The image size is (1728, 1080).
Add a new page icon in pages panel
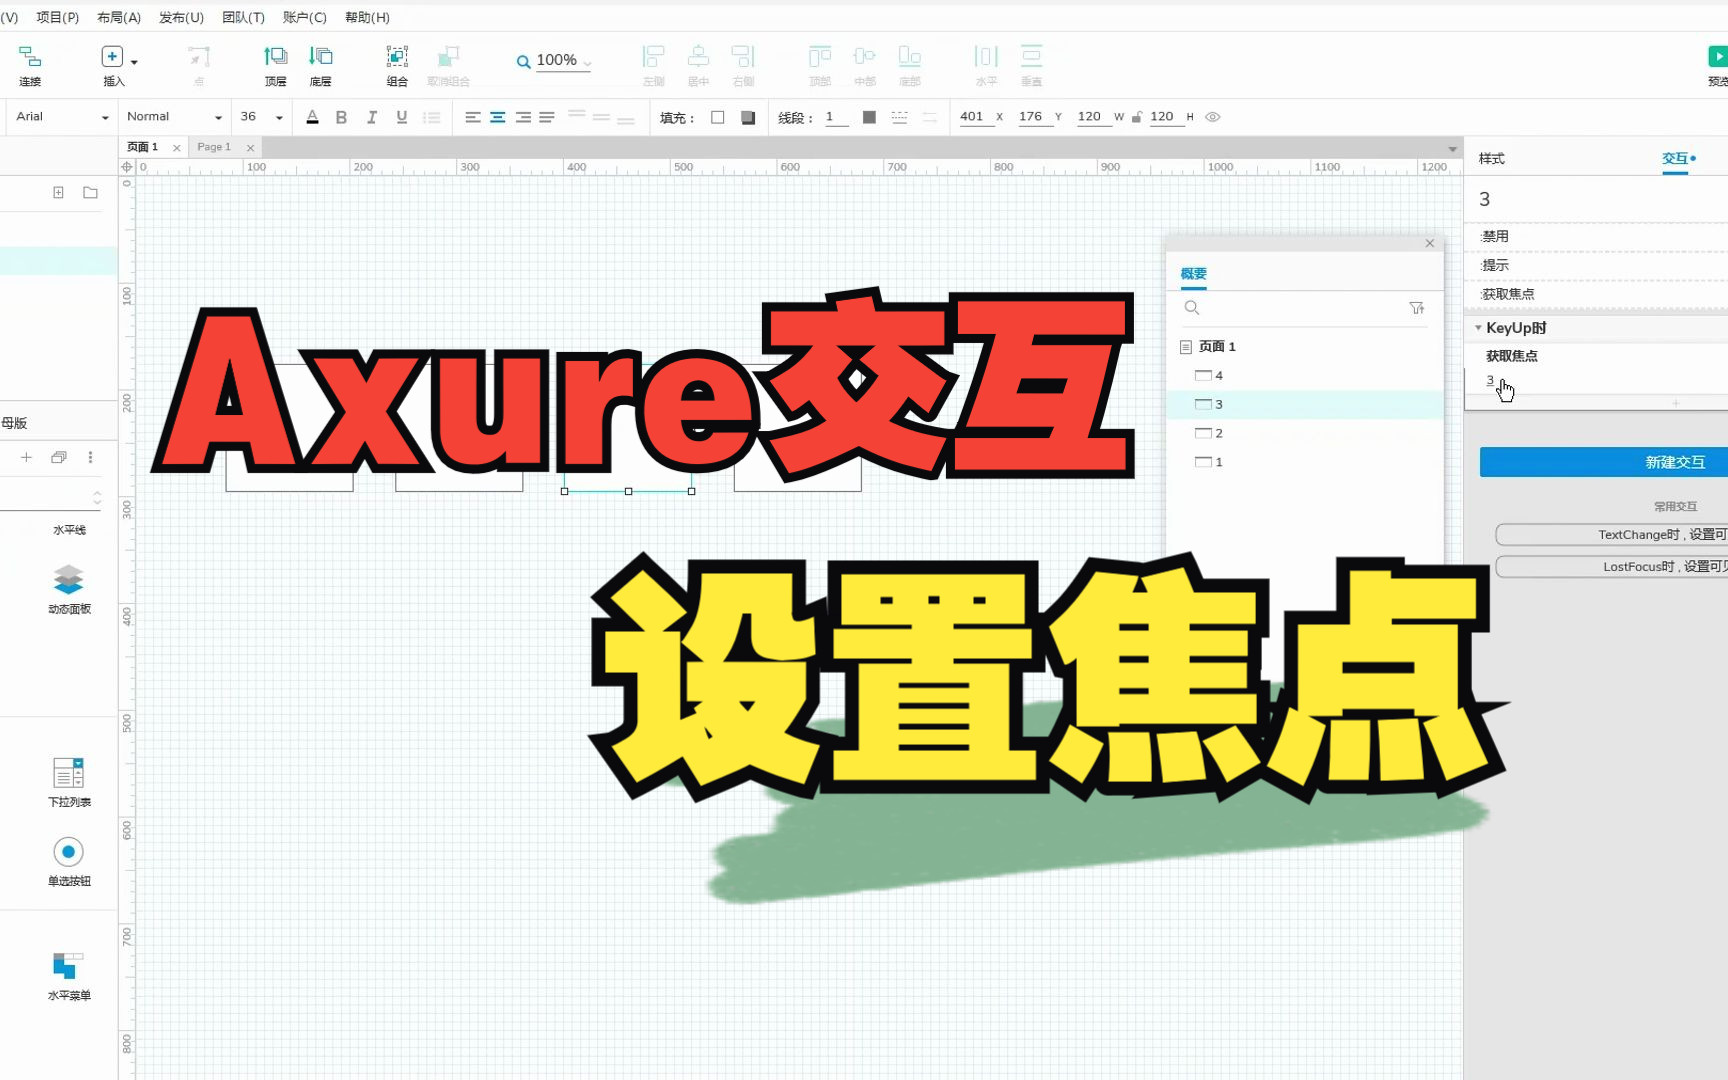point(58,192)
